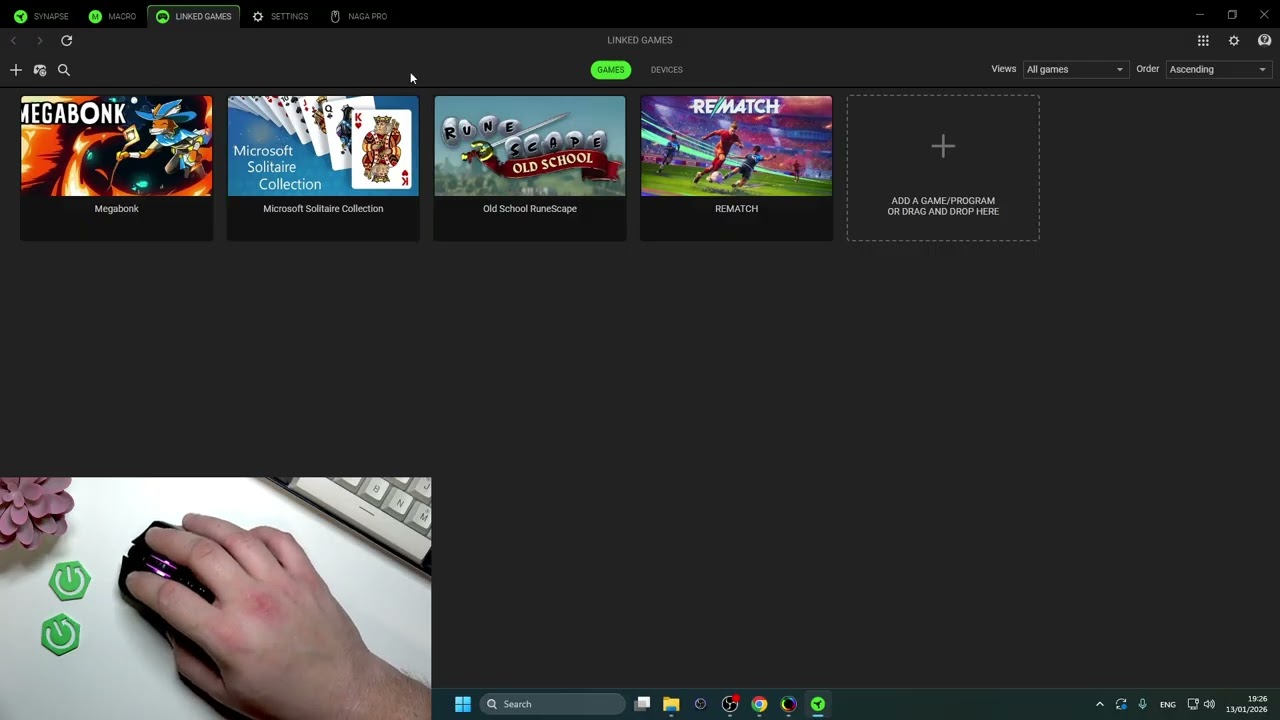
Task: Click the Microsoft Solitaire Collection title text
Action: point(323,209)
